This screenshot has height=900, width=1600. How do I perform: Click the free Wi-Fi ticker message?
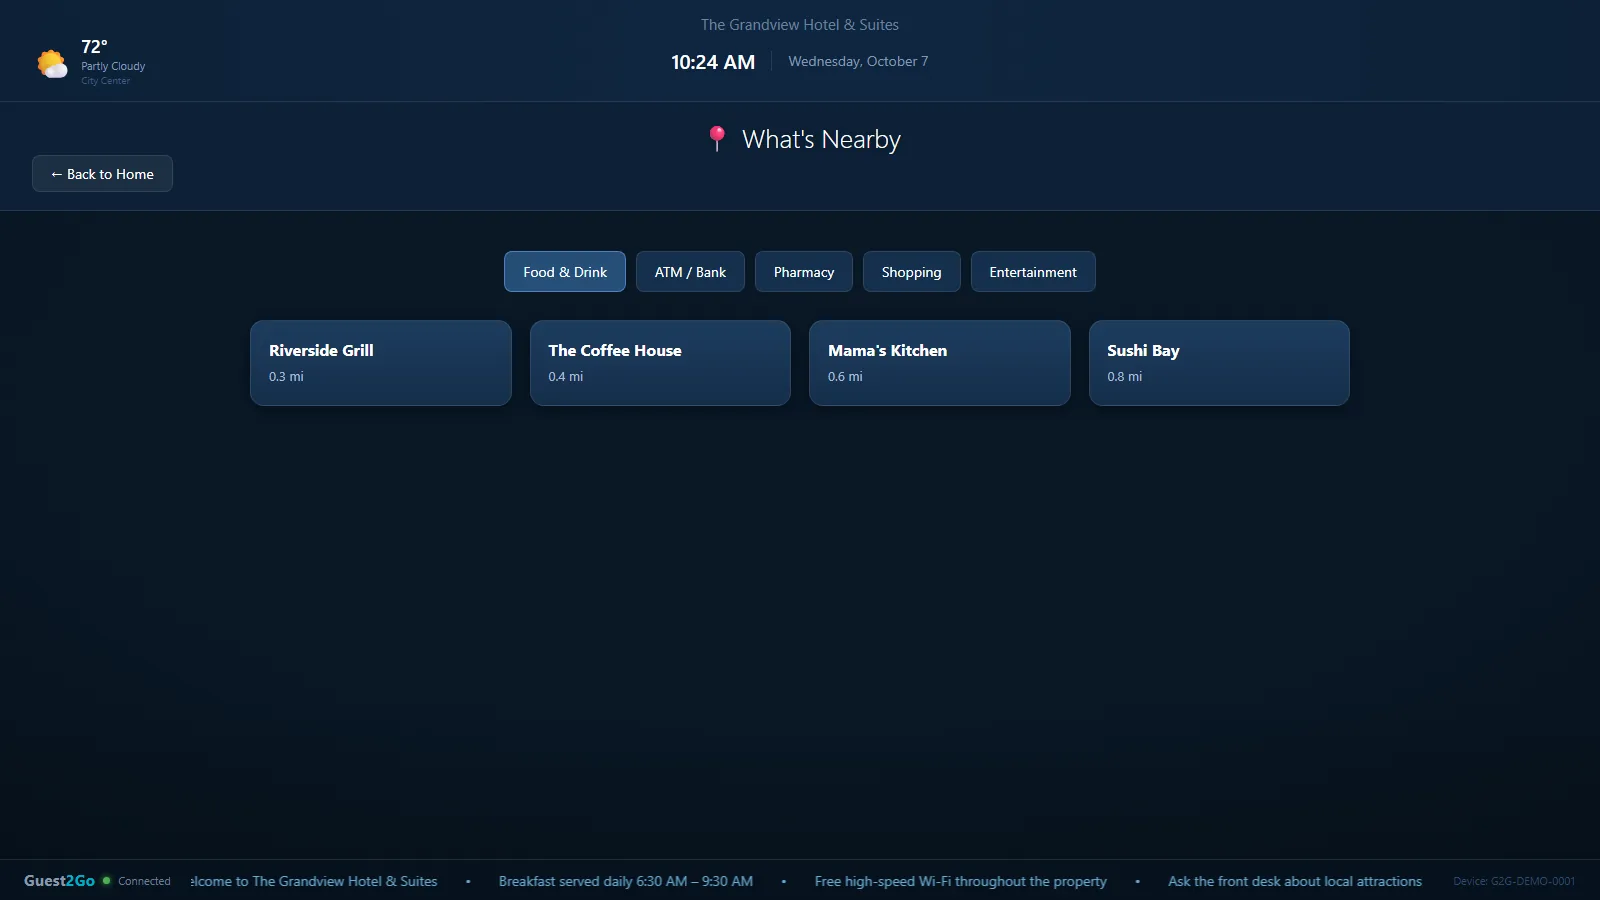pyautogui.click(x=961, y=882)
